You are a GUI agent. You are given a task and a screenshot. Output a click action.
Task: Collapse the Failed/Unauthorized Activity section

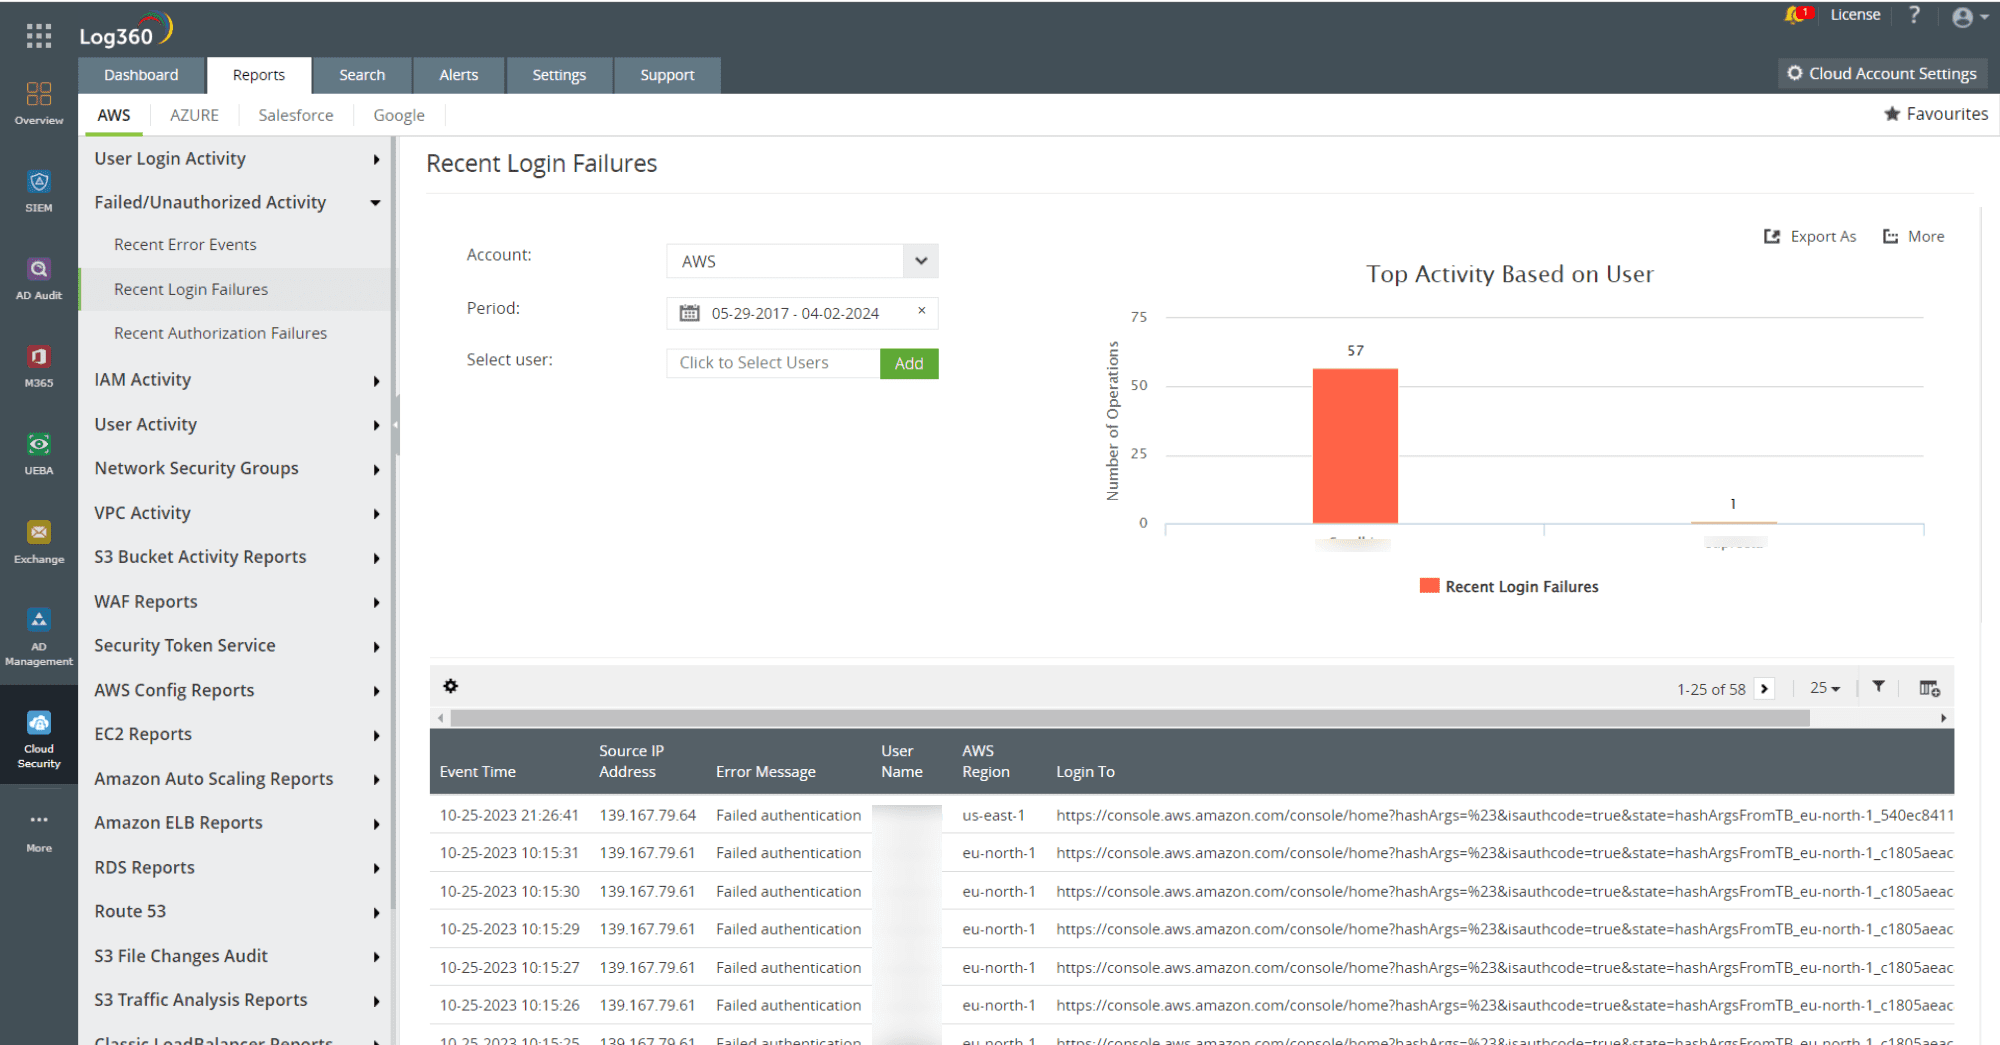[x=375, y=202]
